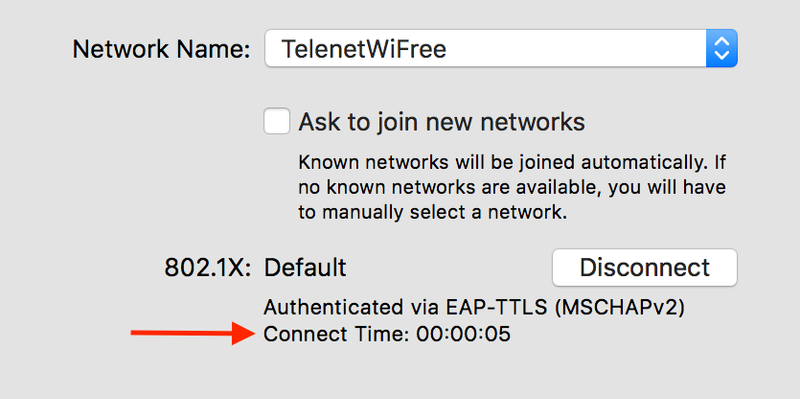The image size is (800, 399).
Task: Click the 802.1X label
Action: [208, 267]
